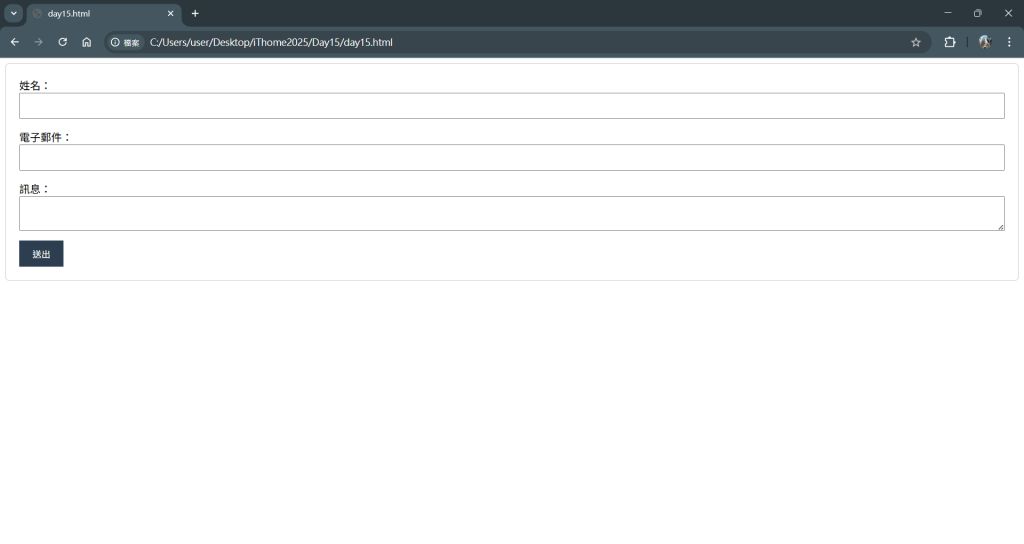Go to the browser home page
Image resolution: width=1024 pixels, height=544 pixels.
coord(87,42)
